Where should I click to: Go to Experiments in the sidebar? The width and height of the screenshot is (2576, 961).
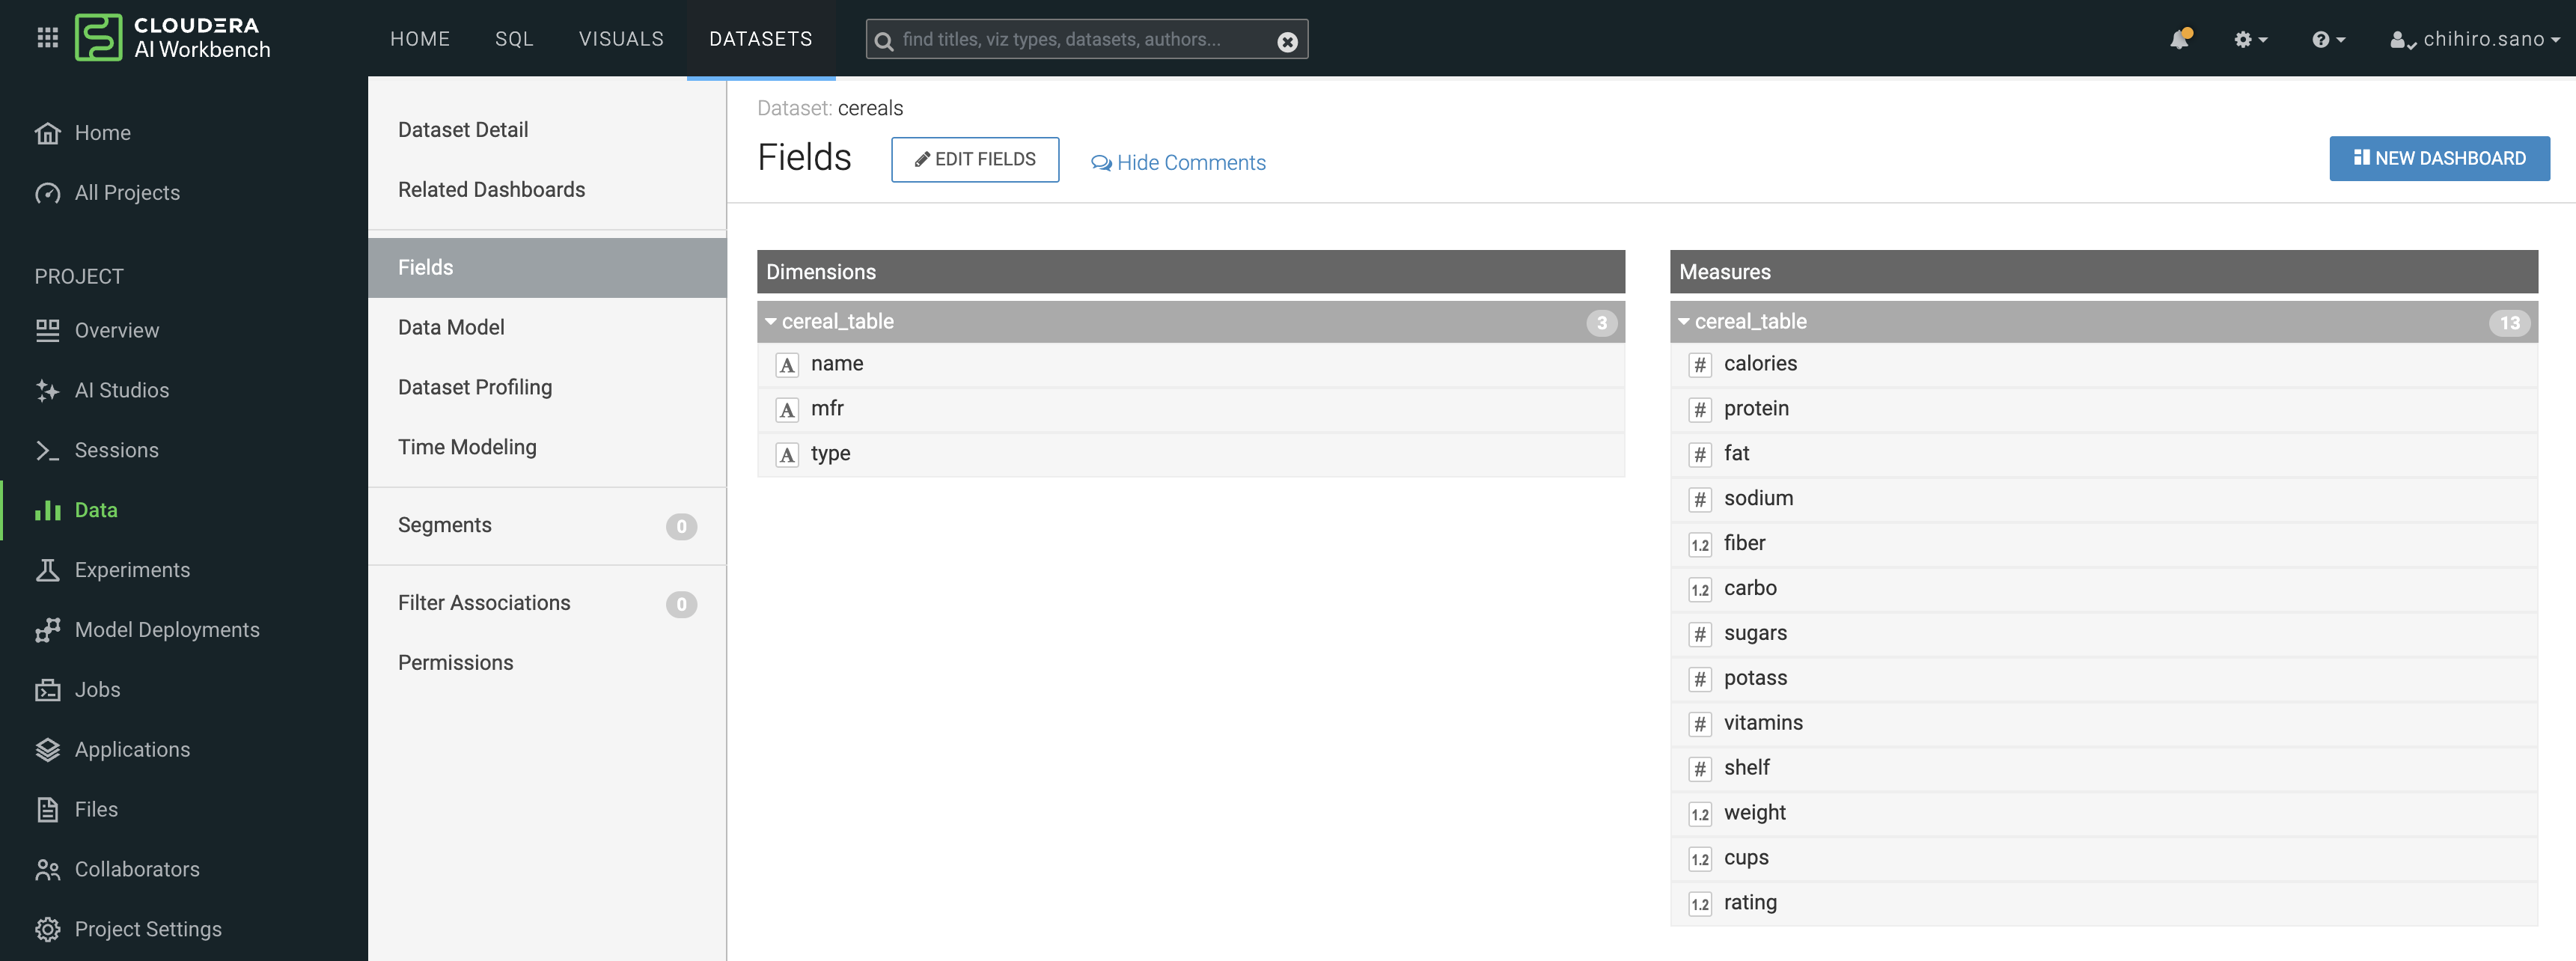coord(131,570)
